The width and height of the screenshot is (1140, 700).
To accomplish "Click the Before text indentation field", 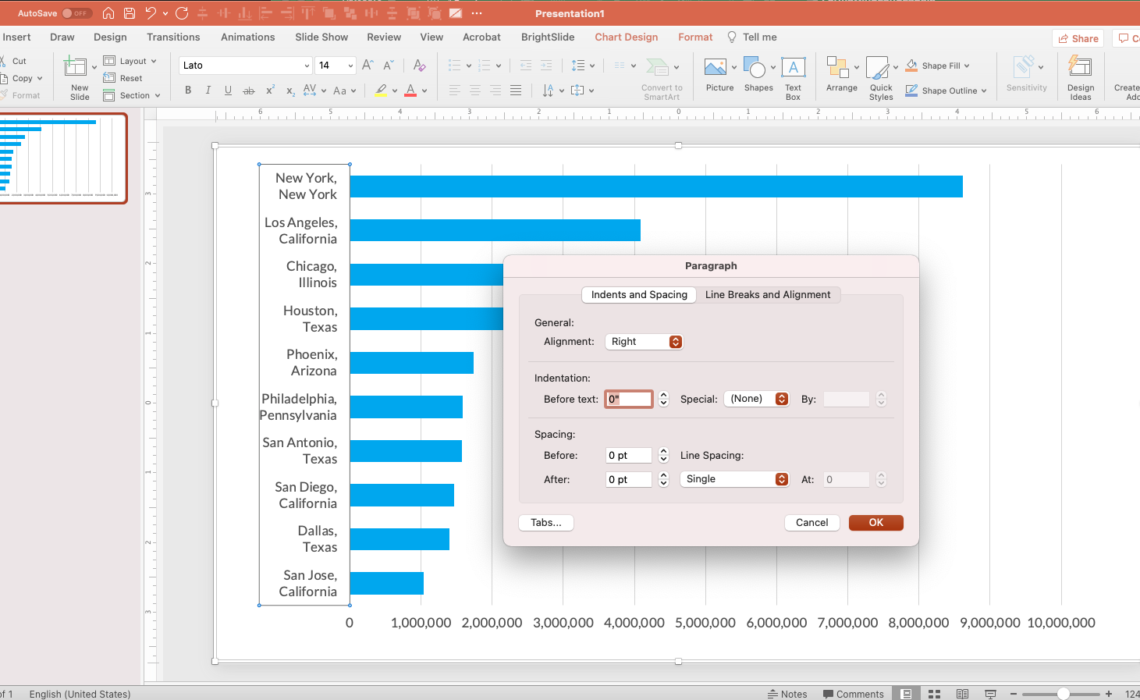I will point(628,399).
